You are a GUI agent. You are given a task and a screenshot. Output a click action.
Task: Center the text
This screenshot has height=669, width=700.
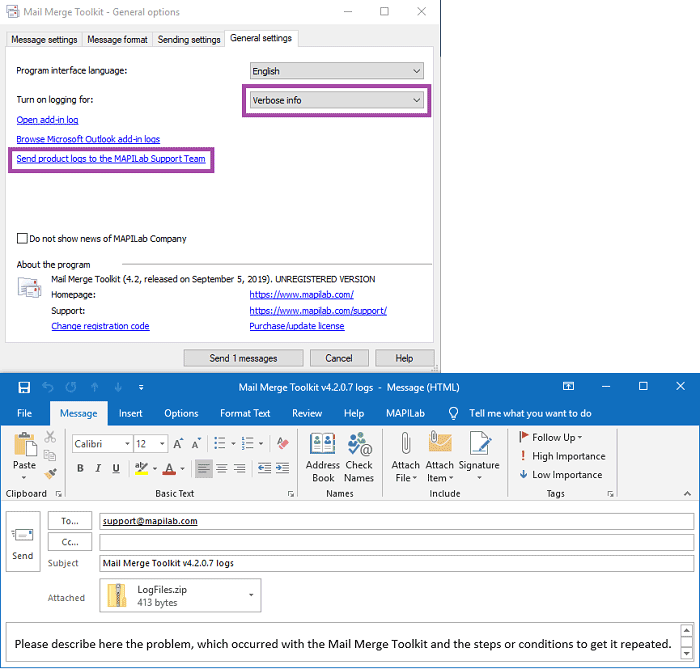(222, 468)
